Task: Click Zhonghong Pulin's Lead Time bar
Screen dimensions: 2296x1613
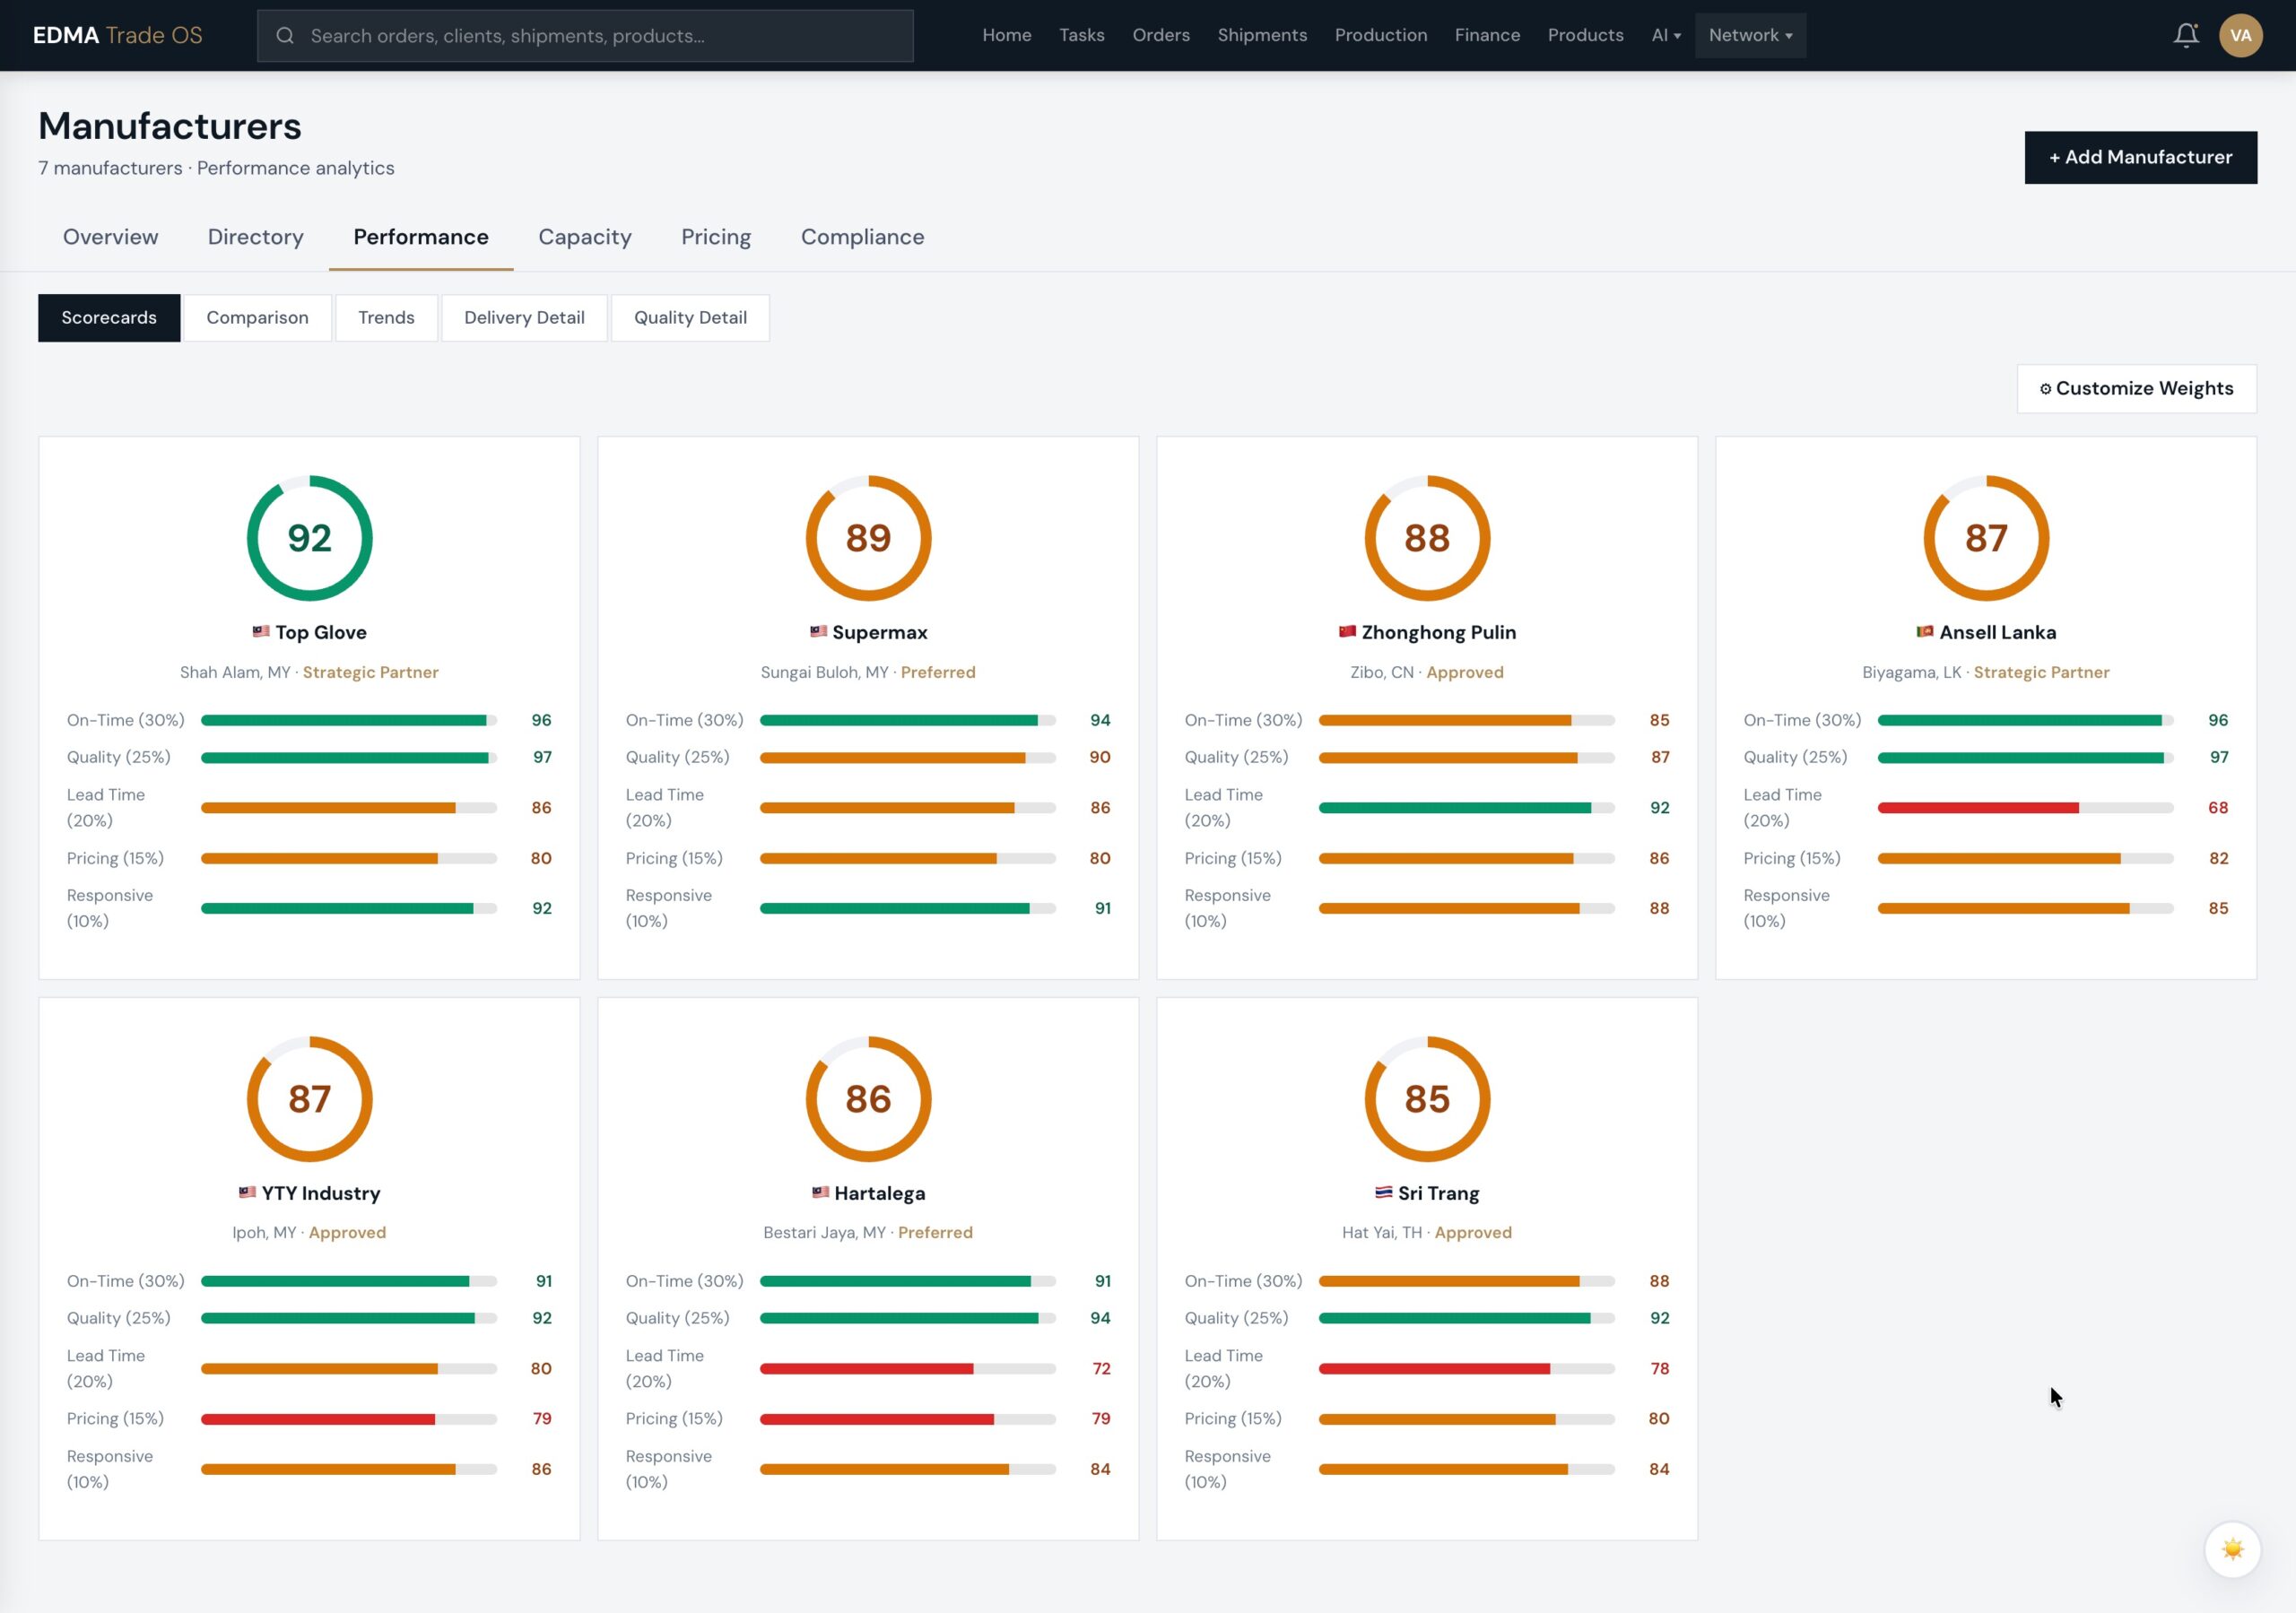Action: 1466,808
